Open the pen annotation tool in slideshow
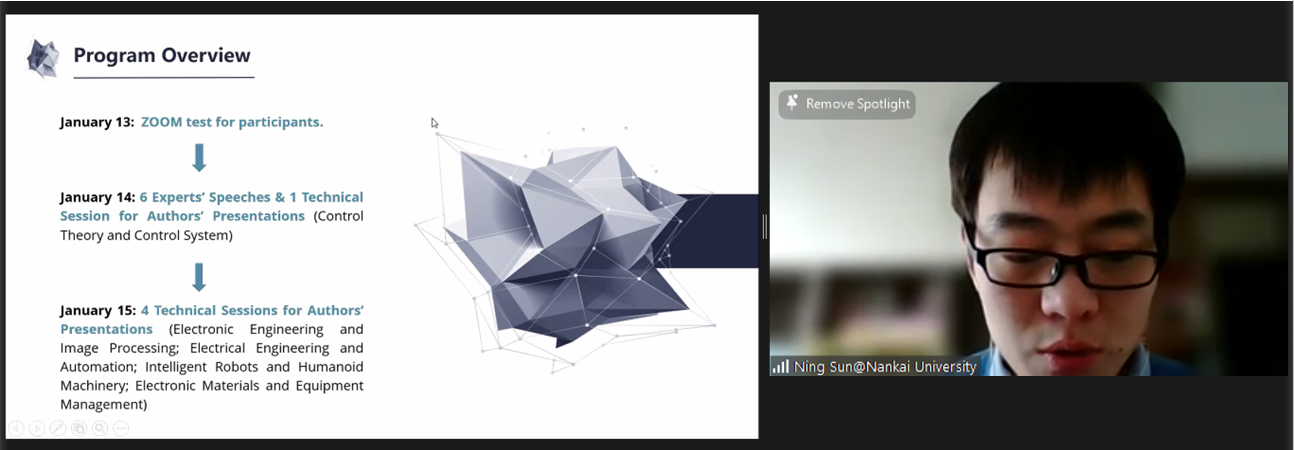 coord(58,428)
